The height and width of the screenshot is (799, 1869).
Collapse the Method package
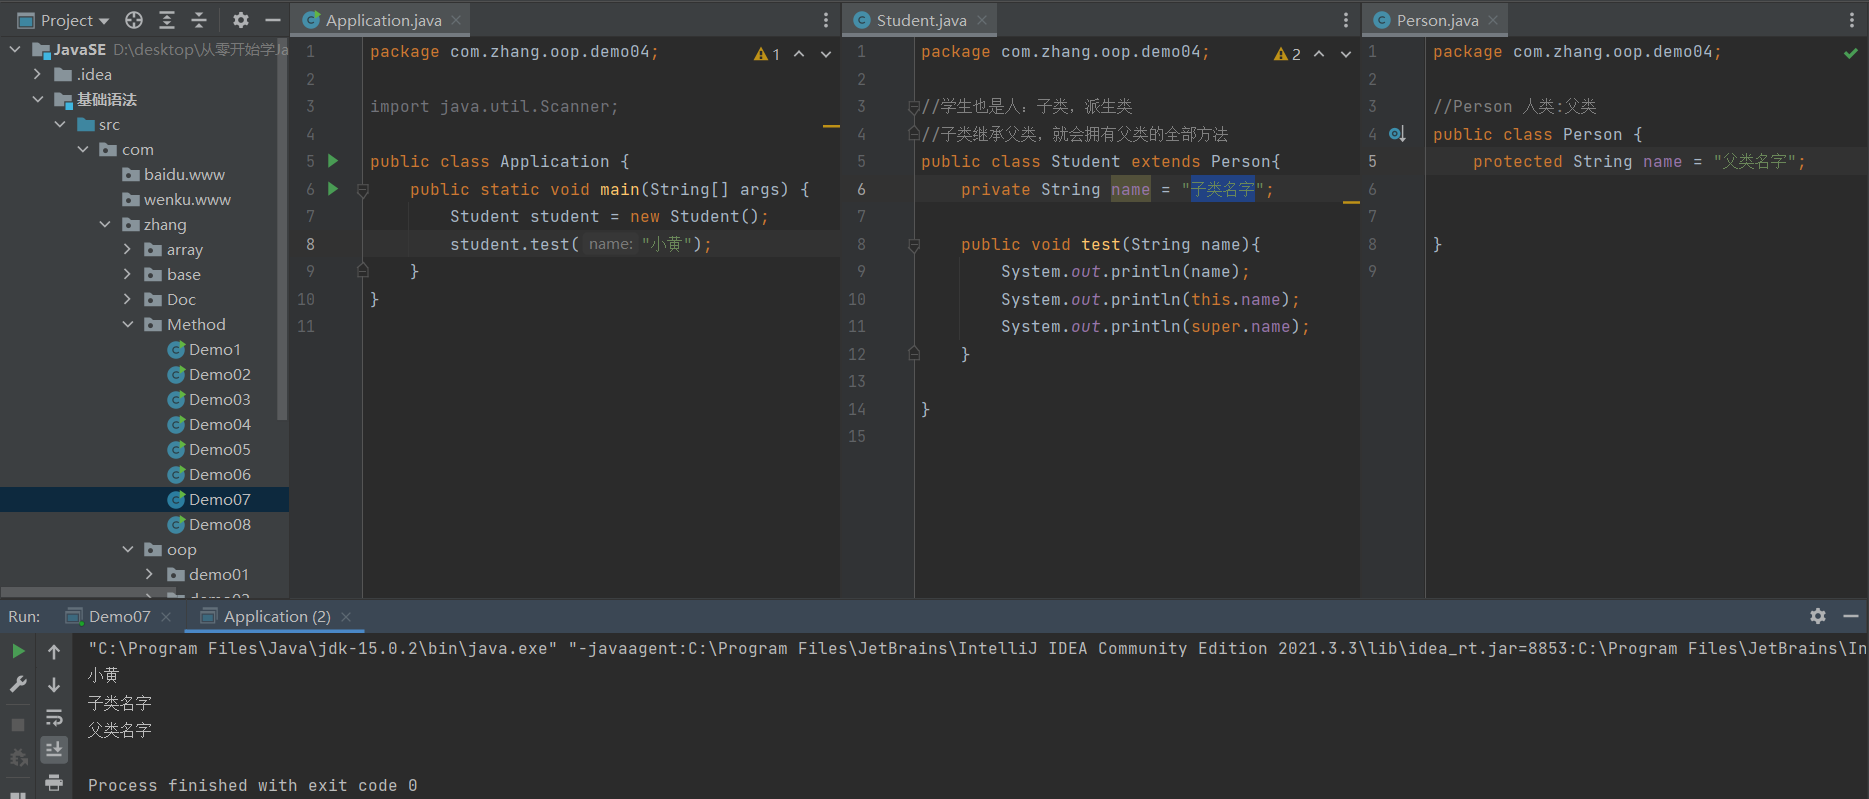click(x=127, y=324)
